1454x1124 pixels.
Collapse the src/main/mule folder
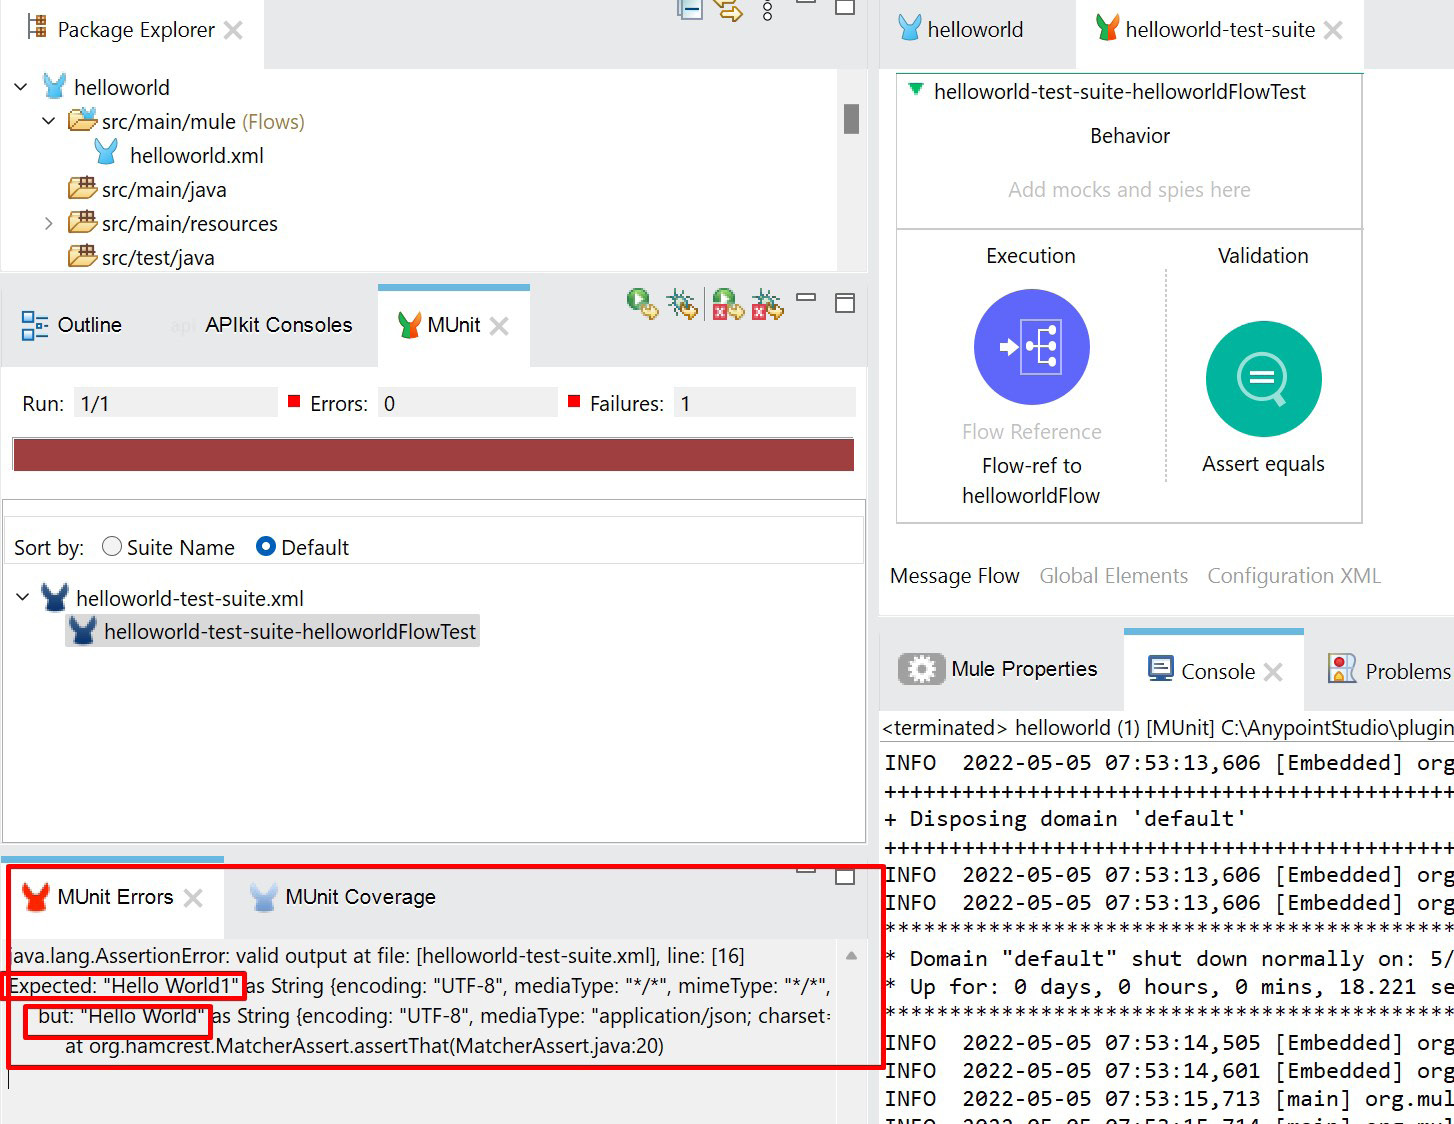click(x=49, y=121)
